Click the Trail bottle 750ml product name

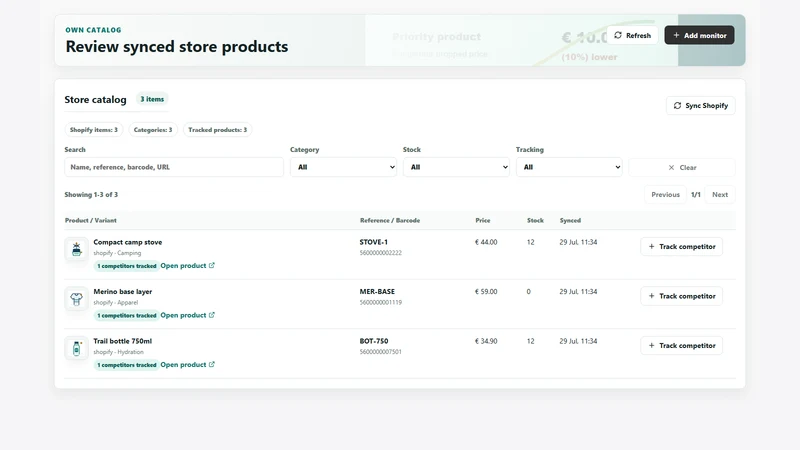click(122, 341)
